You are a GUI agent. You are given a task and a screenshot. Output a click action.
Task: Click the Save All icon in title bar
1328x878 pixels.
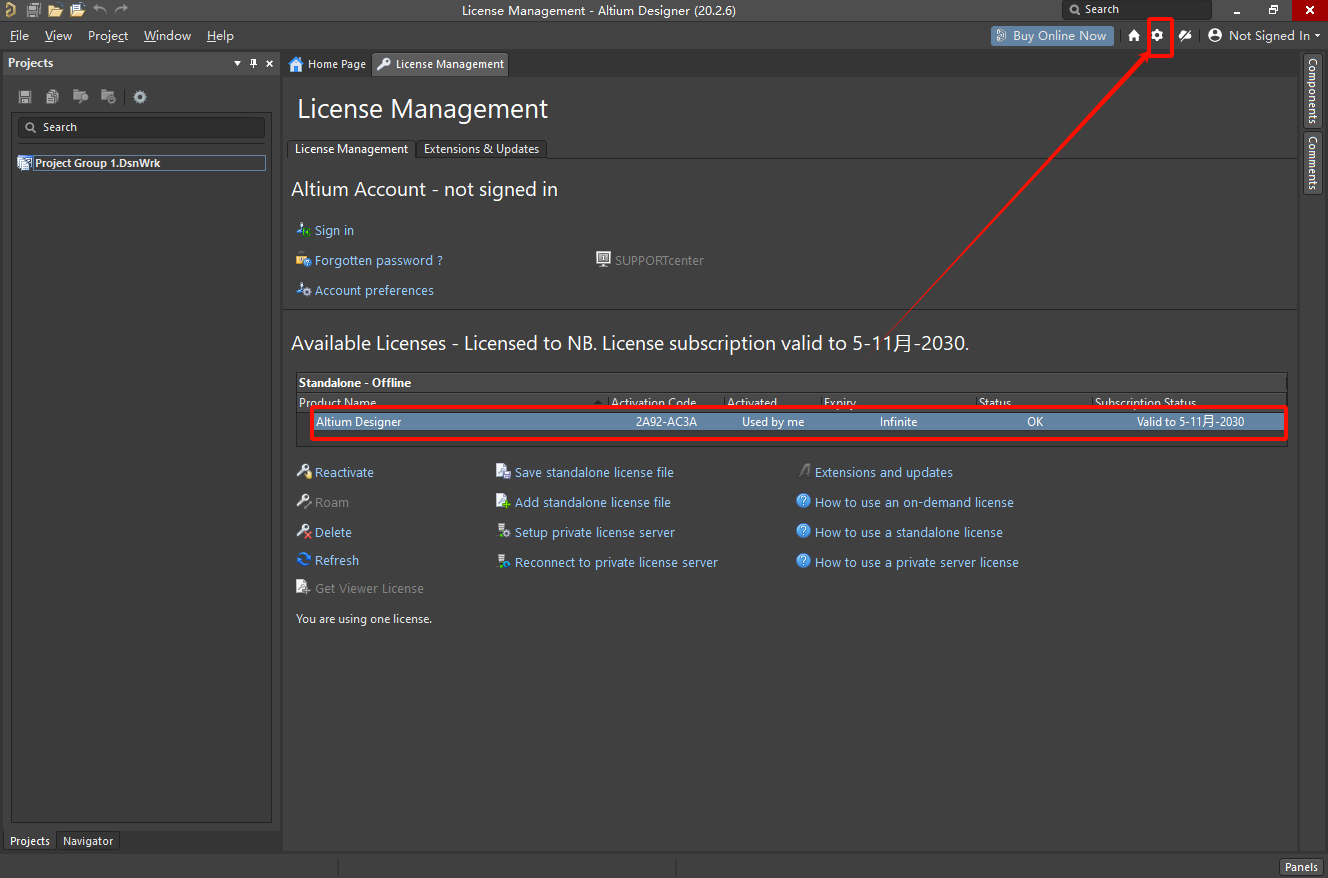click(33, 10)
